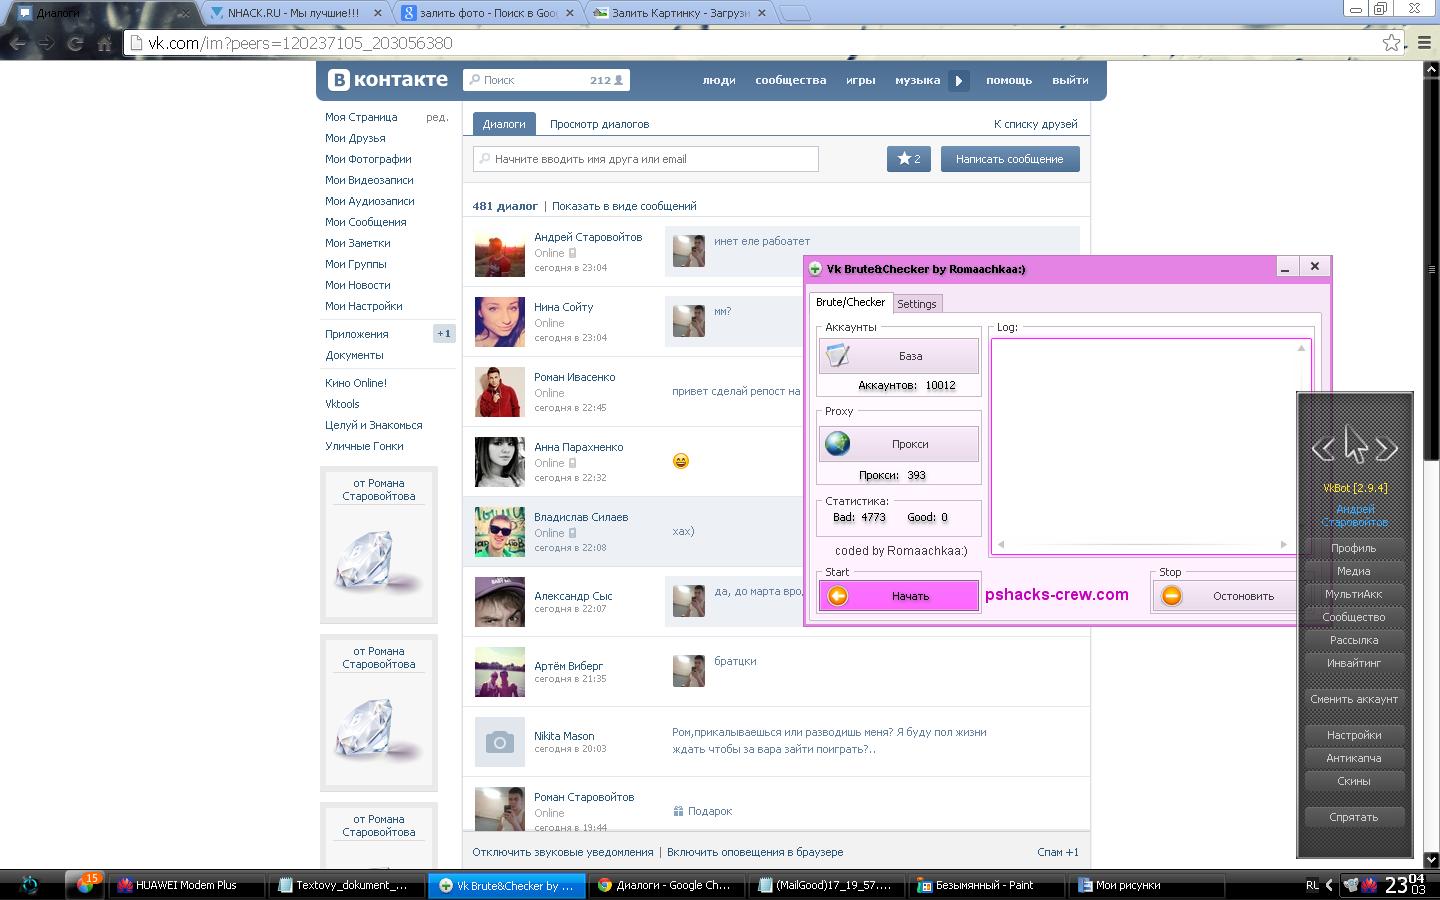Image resolution: width=1440 pixels, height=900 pixels.
Task: Open Антикапча in the VkBot panel
Action: 1354,758
